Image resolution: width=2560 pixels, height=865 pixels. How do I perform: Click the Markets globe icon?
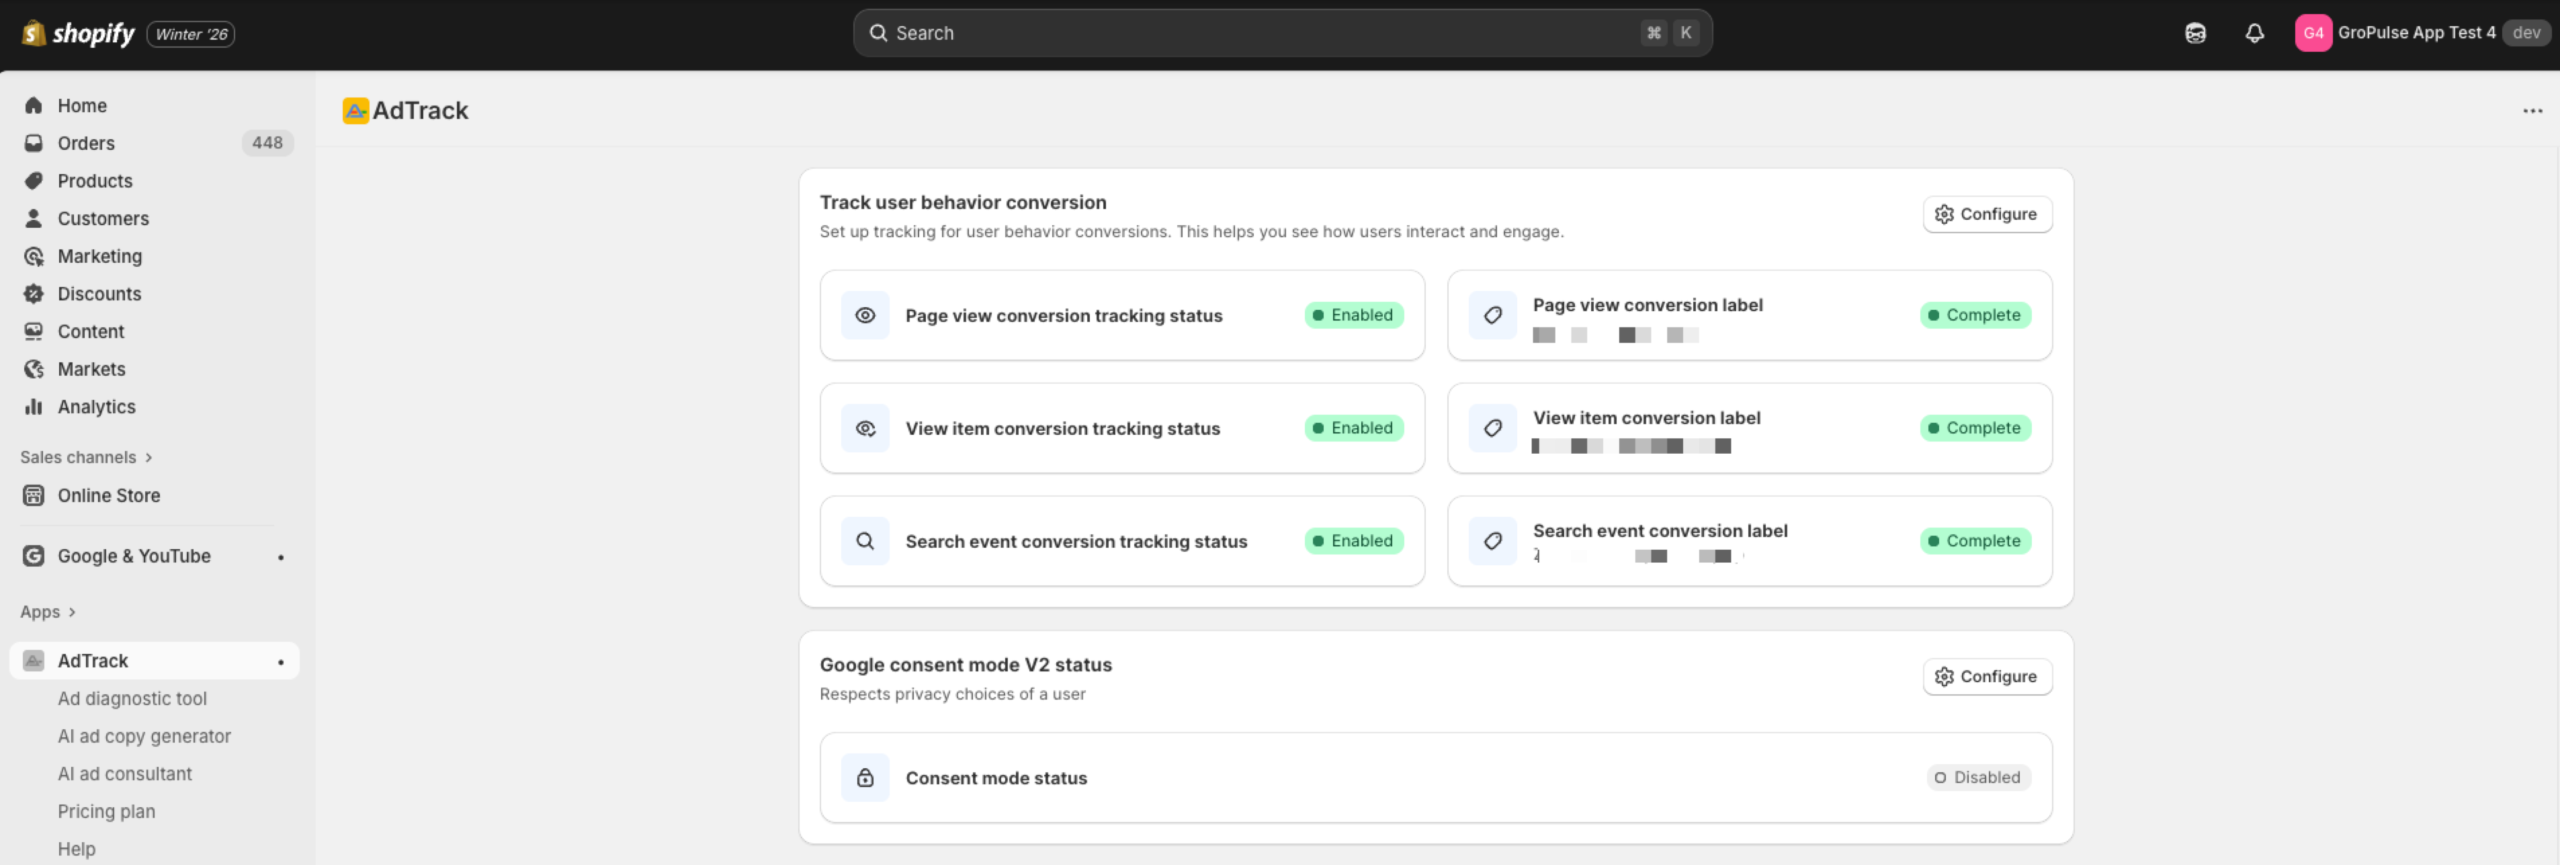[x=34, y=369]
